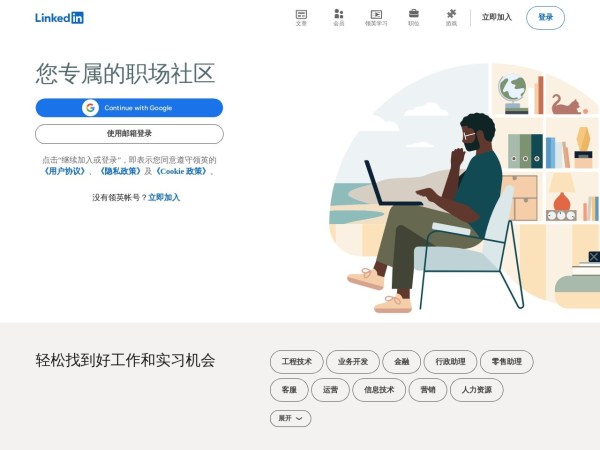Open the Articles (文章) nav icon
Viewport: 600px width, 450px height.
coord(301,18)
